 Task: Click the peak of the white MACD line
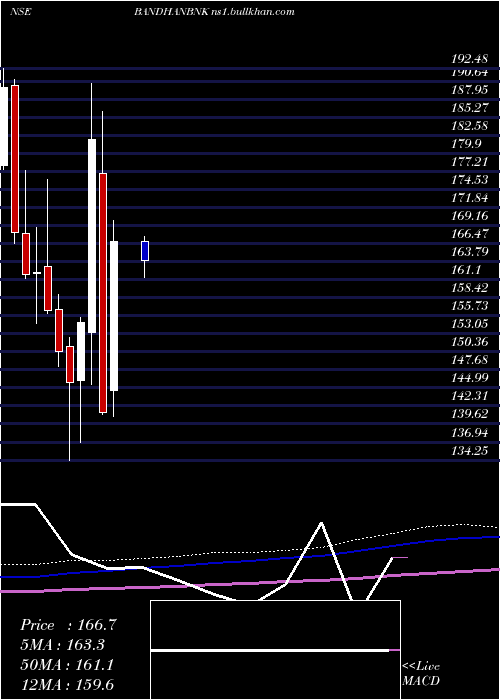coord(321,523)
